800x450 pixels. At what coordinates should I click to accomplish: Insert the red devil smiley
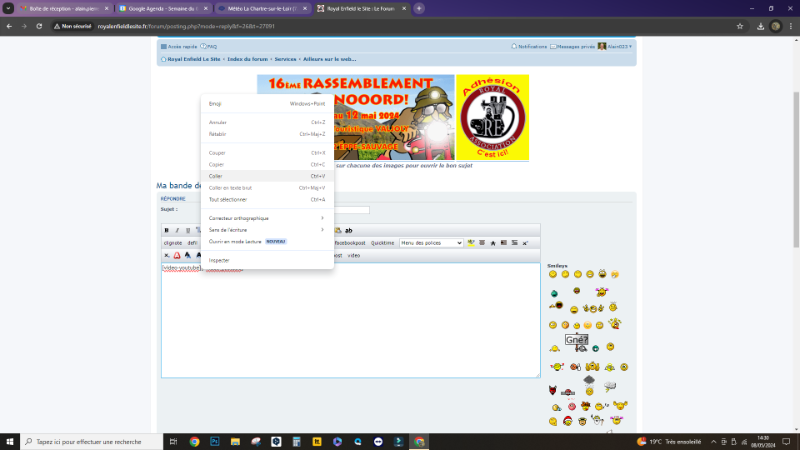pos(553,390)
